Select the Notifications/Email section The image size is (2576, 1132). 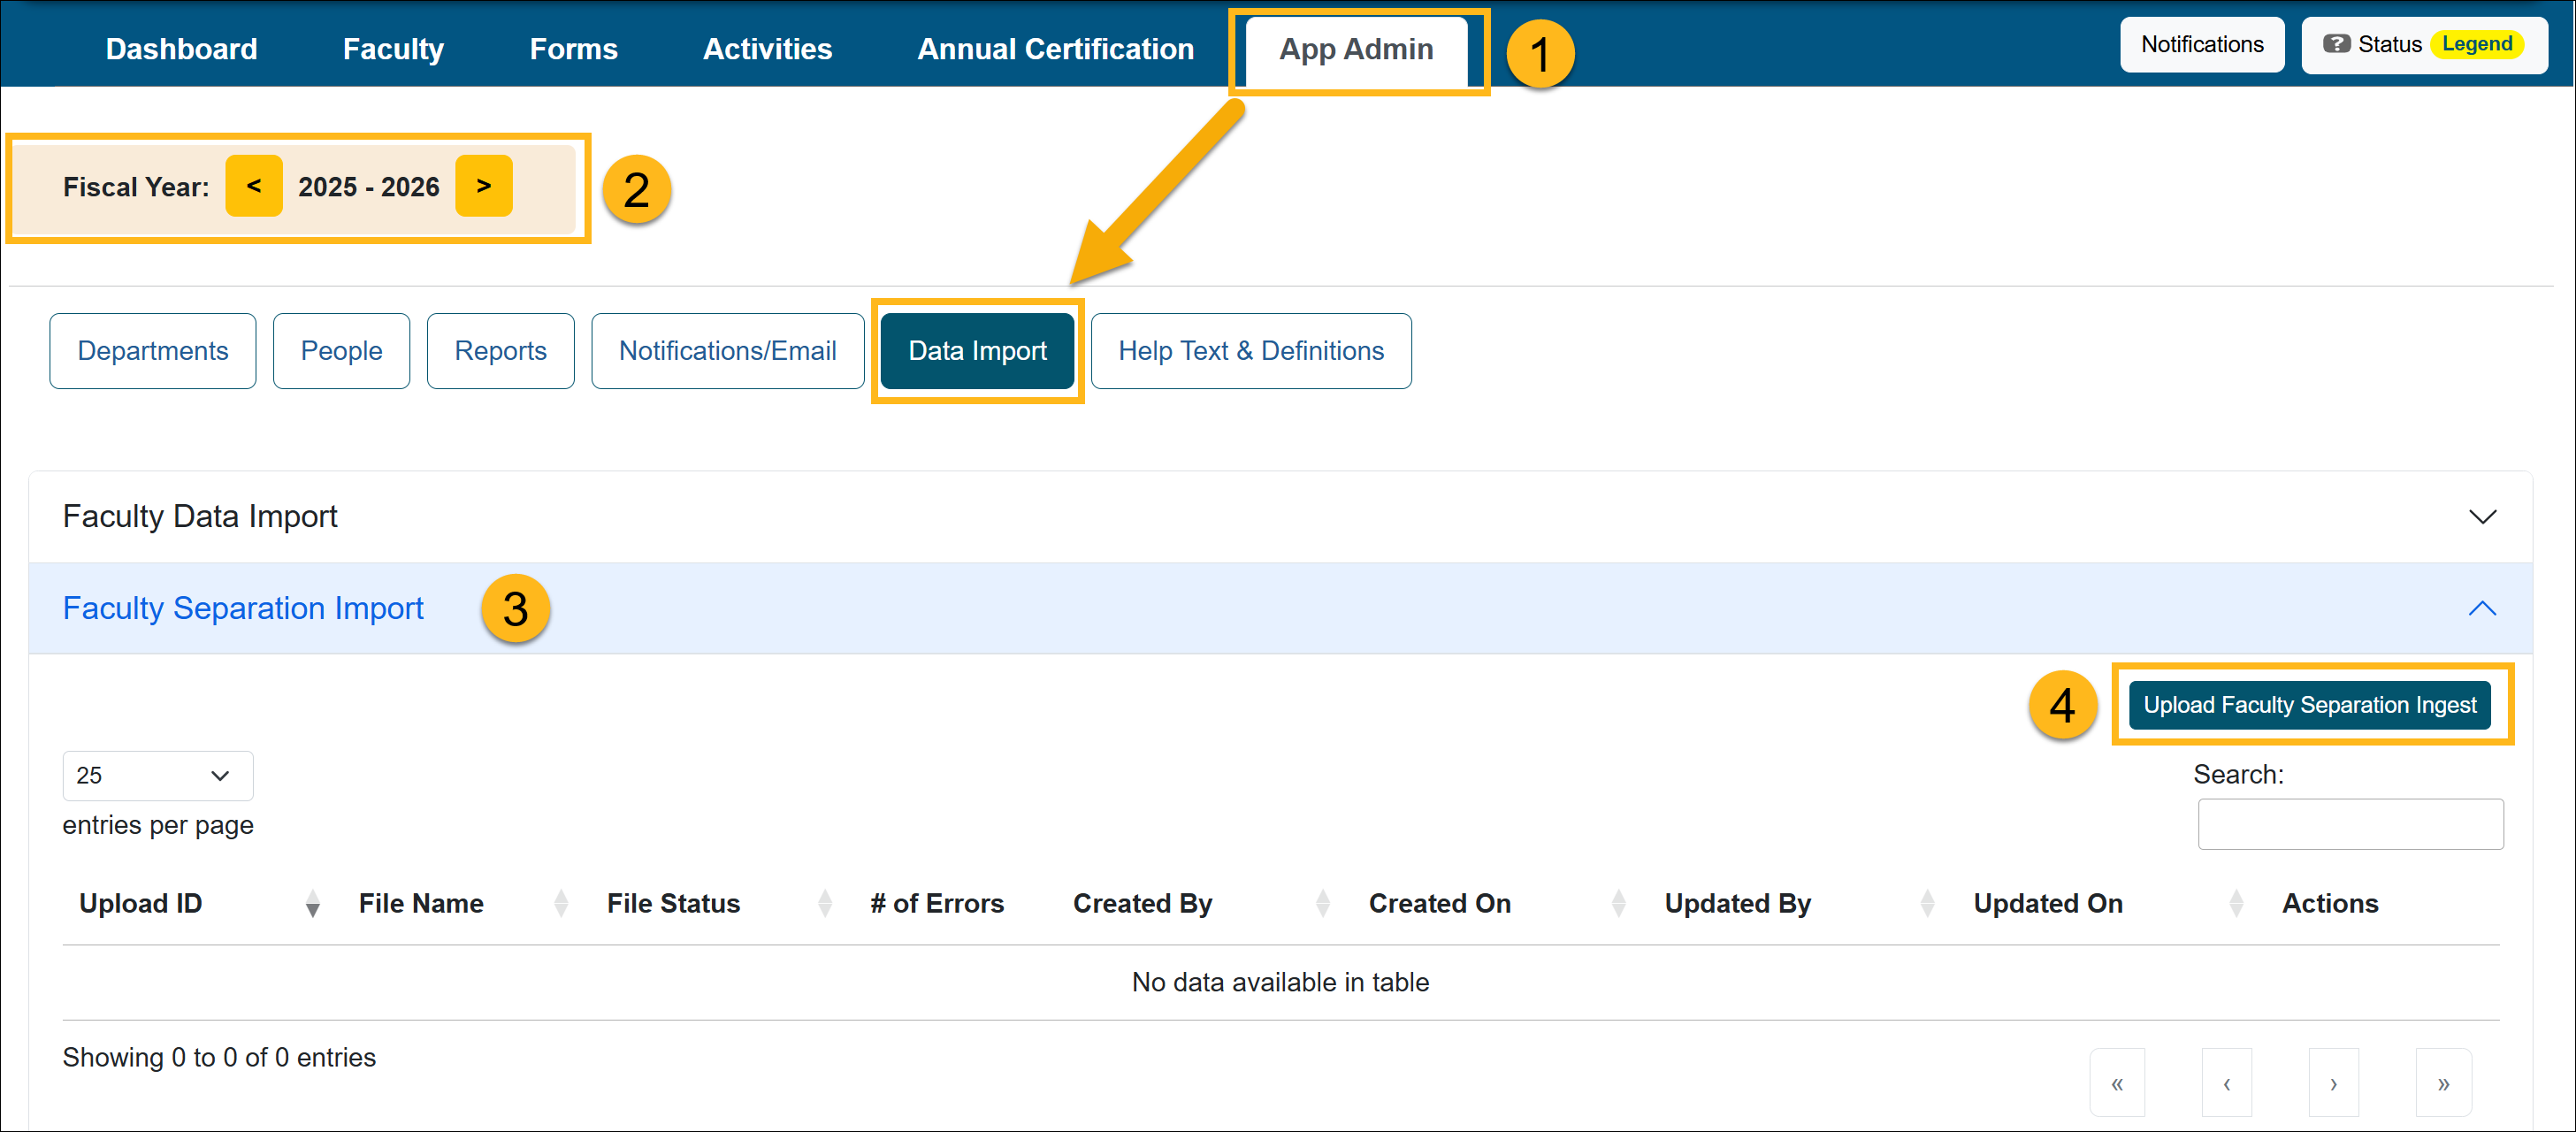[x=727, y=350]
